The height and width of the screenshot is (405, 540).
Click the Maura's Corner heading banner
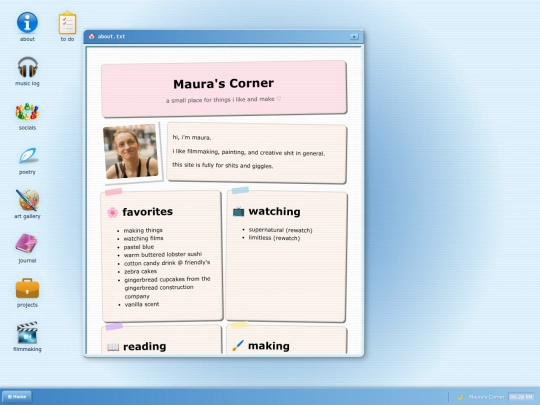coord(224,88)
